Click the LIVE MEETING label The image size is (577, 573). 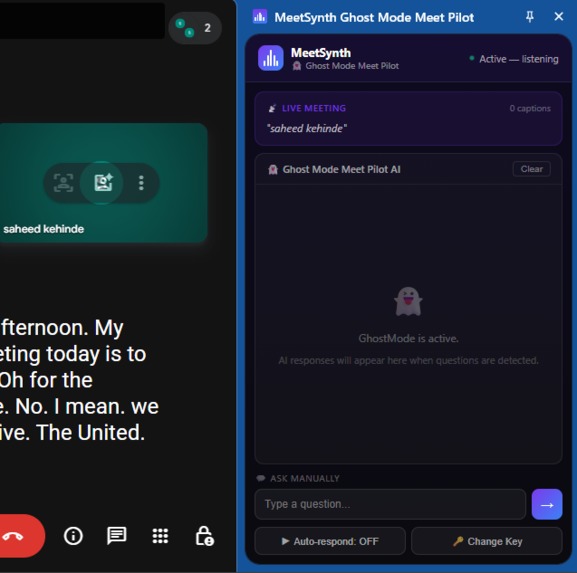pyautogui.click(x=314, y=108)
